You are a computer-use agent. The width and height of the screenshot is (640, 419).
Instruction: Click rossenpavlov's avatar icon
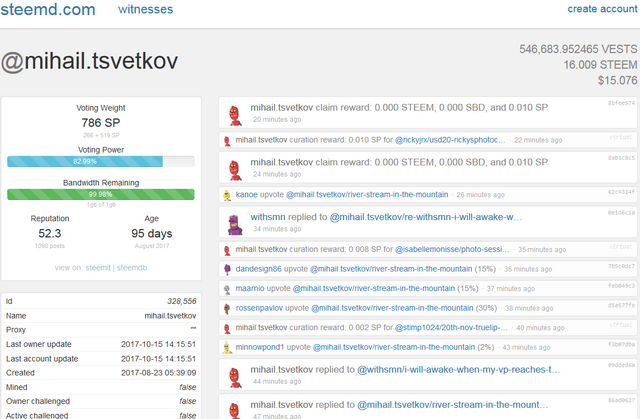[227, 309]
